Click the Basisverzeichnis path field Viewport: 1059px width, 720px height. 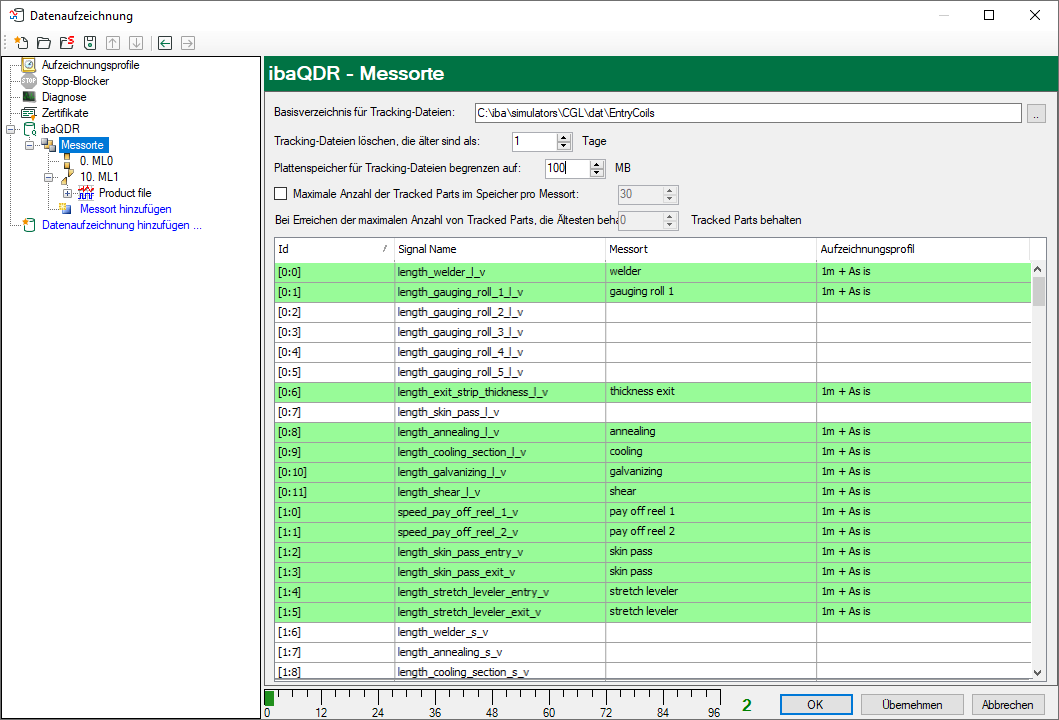pyautogui.click(x=748, y=113)
